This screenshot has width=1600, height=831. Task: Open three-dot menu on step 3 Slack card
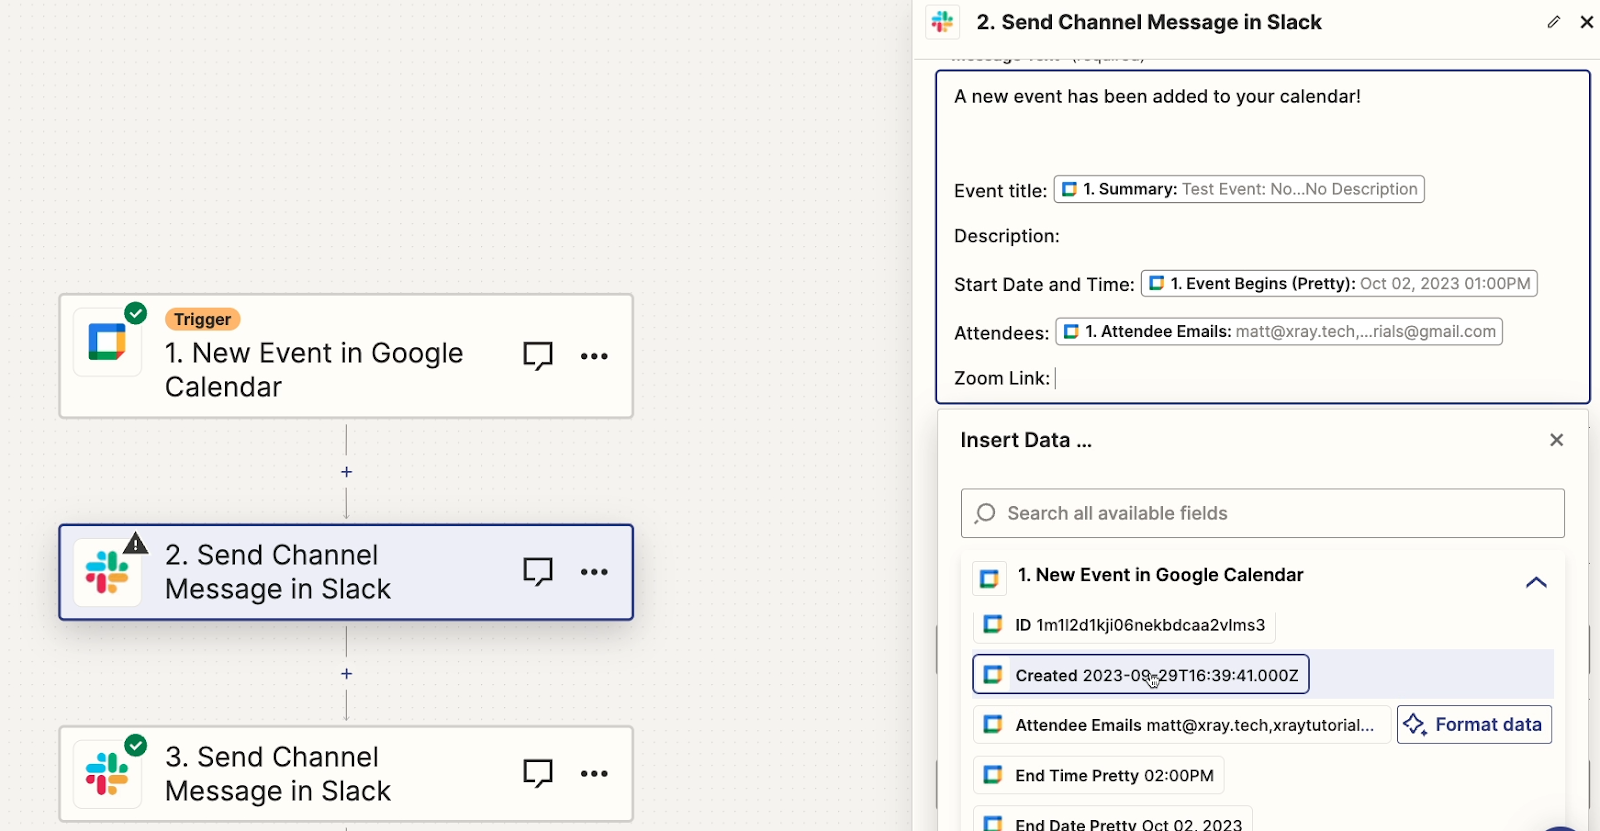pos(594,773)
